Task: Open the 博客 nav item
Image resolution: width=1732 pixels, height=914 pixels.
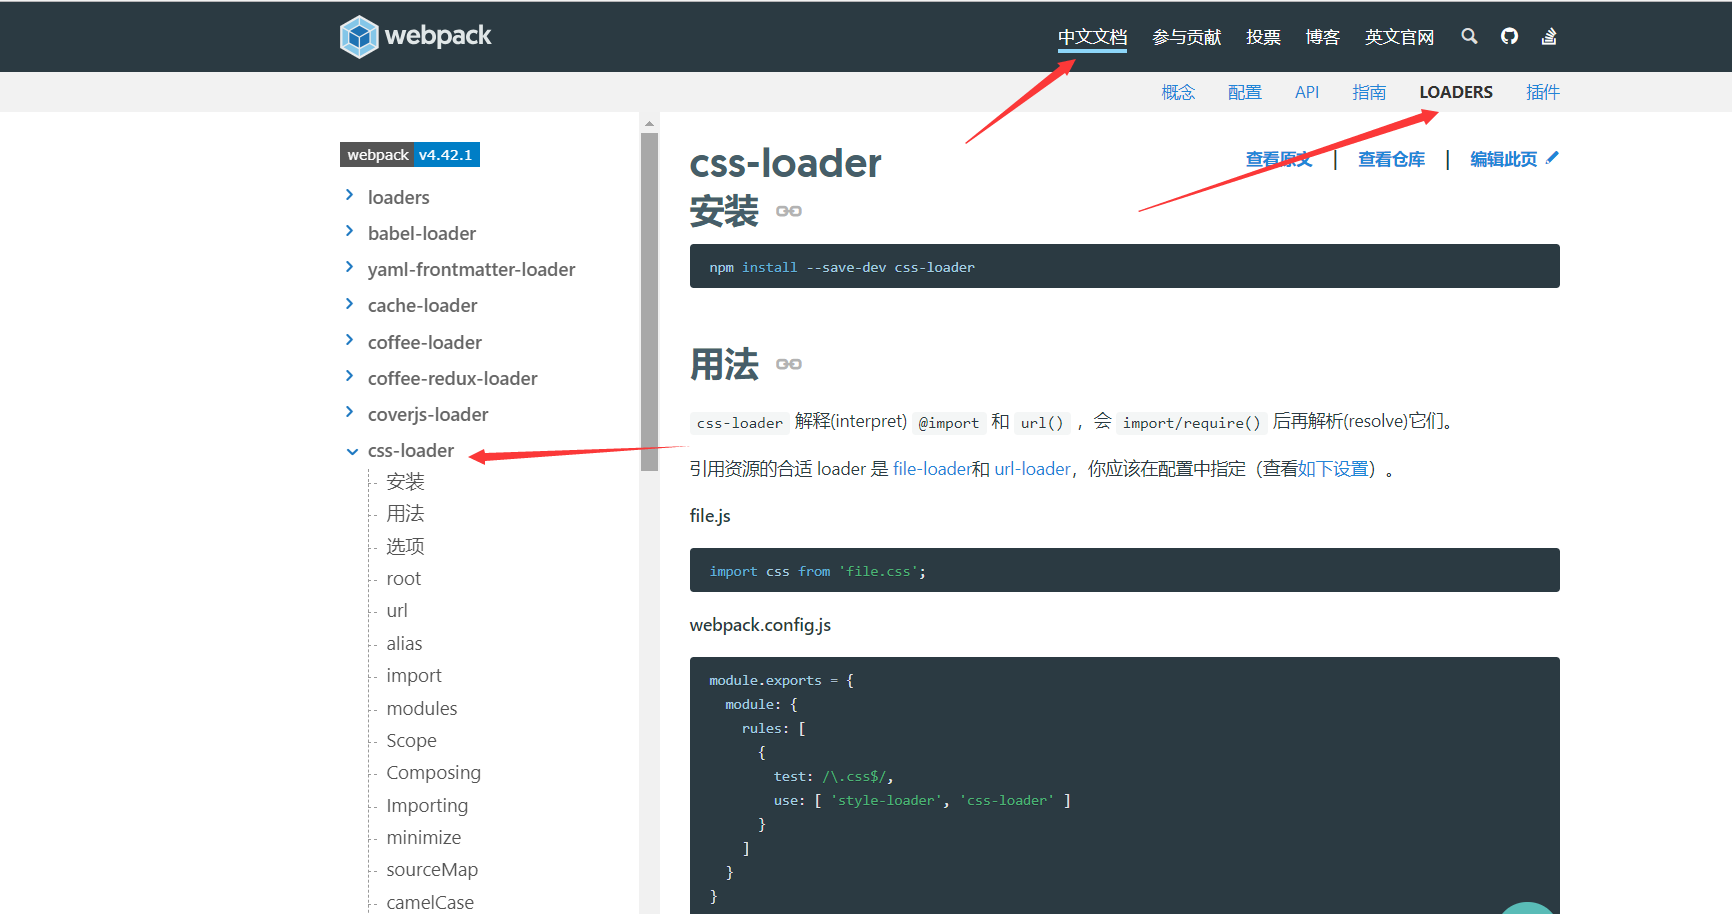Action: pyautogui.click(x=1322, y=37)
